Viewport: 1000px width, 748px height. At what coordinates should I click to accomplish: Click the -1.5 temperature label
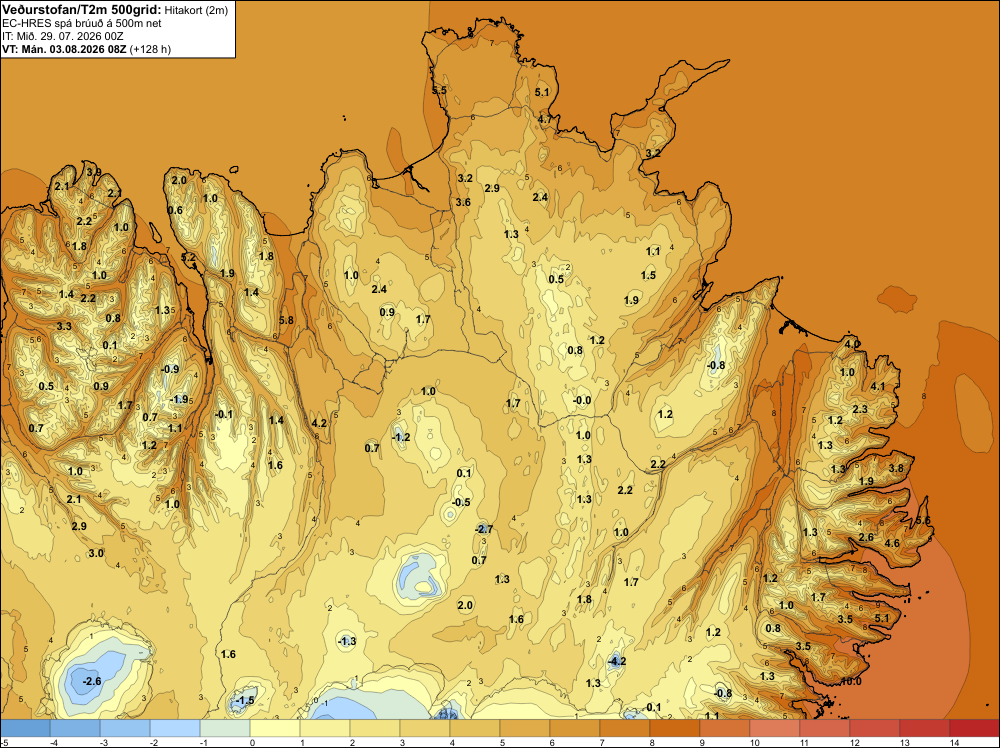point(245,700)
